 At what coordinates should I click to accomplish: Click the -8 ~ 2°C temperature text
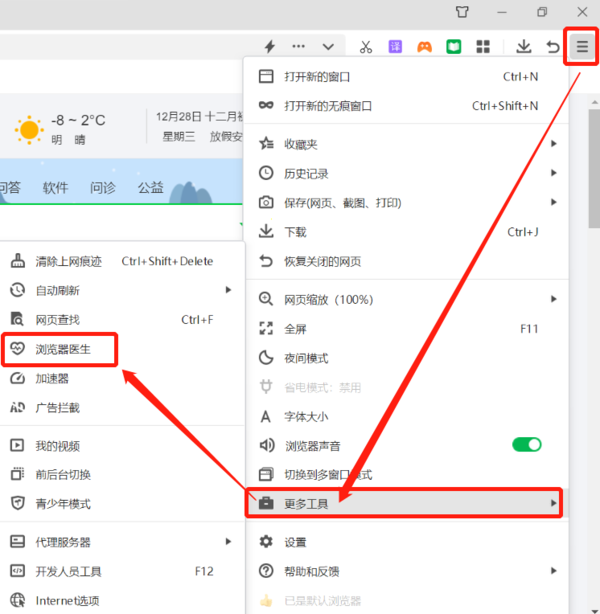coord(78,120)
